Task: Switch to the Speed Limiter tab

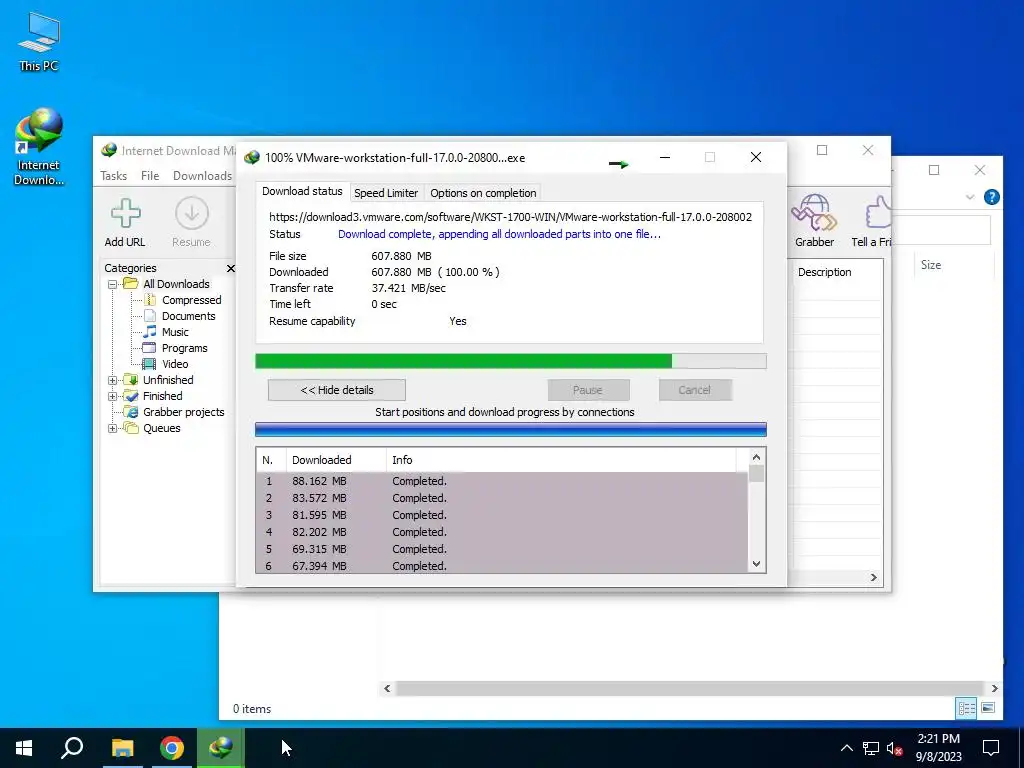Action: (386, 193)
